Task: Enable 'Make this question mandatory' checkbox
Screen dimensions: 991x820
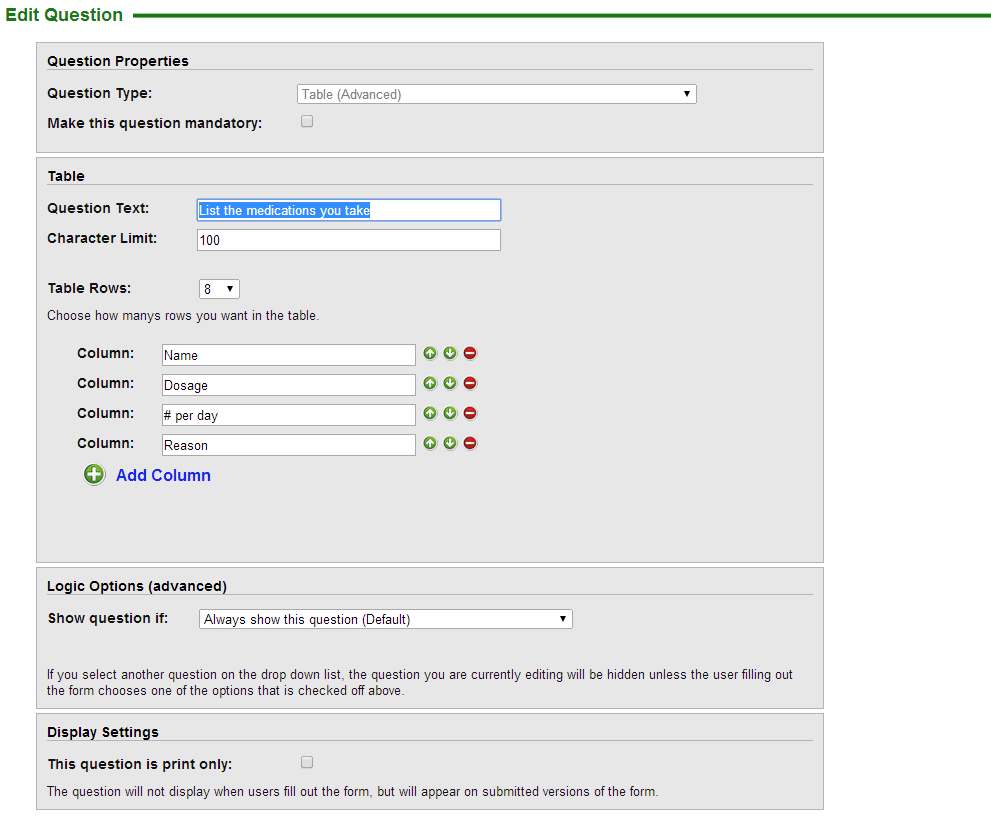Action: coord(307,121)
